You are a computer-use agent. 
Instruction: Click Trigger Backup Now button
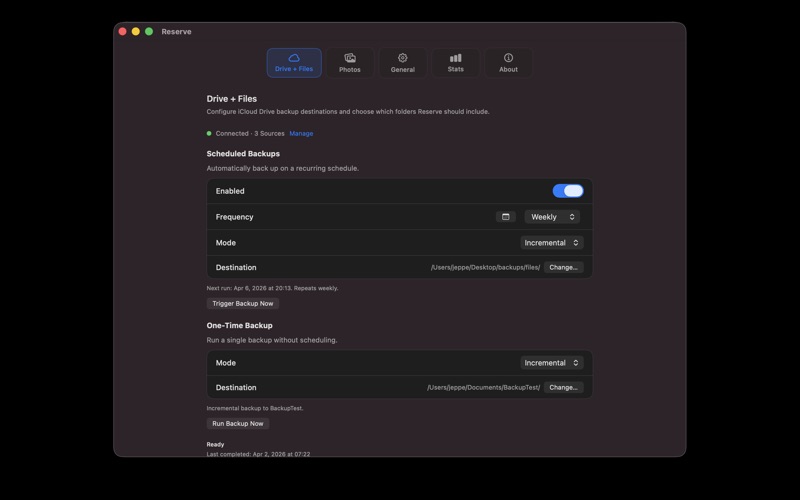(x=243, y=304)
